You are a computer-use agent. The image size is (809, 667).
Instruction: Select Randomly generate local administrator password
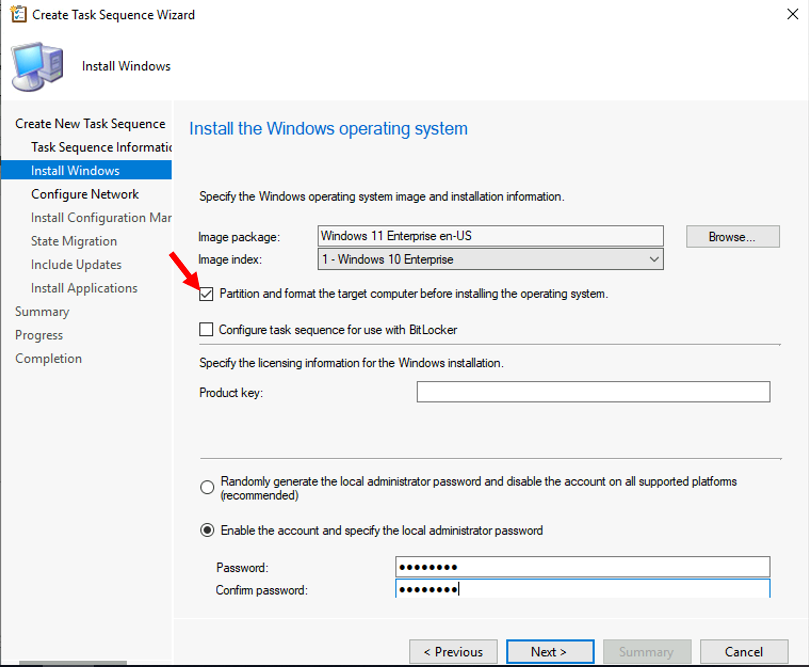pos(207,487)
